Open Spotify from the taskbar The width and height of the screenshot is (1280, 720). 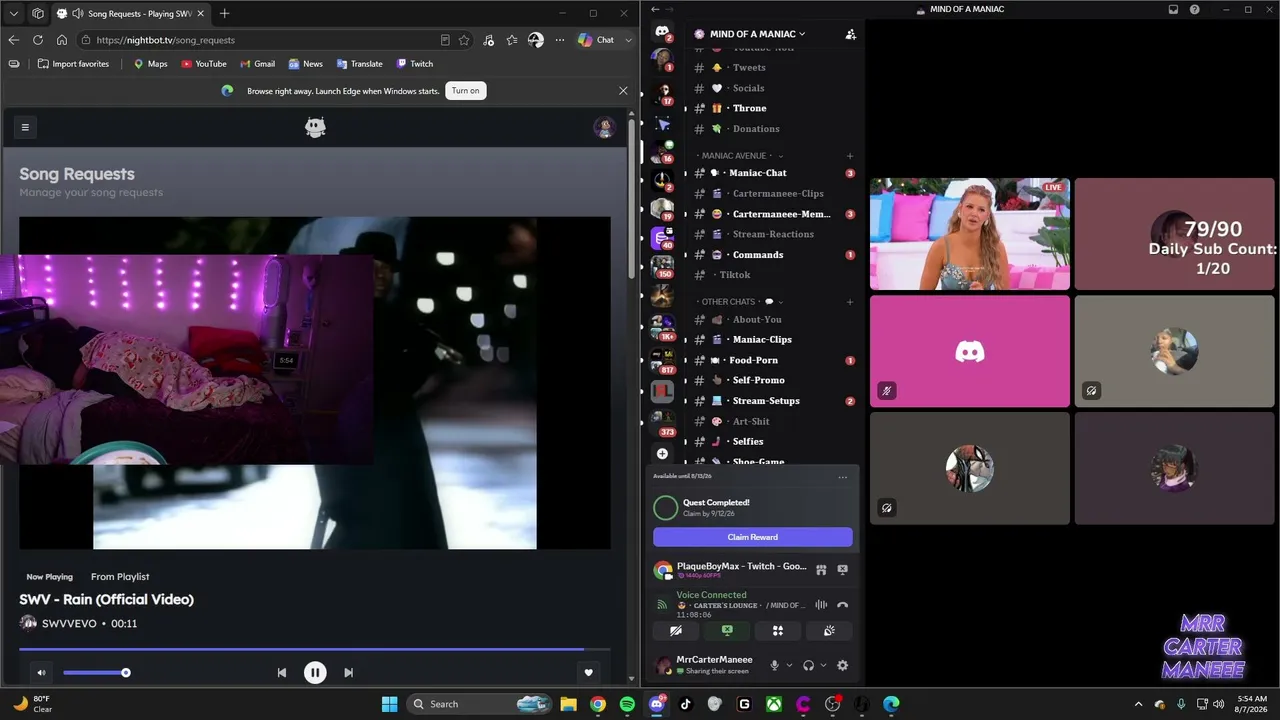(627, 704)
